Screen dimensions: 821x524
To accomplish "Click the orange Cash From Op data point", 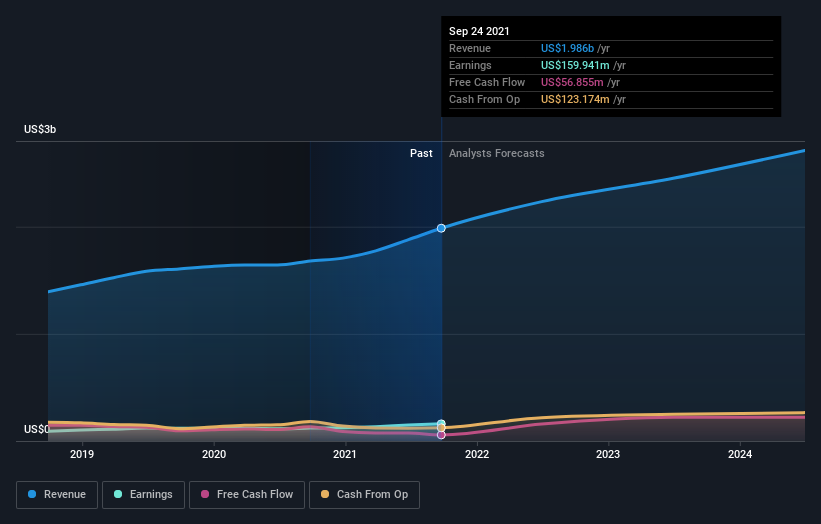I will [x=441, y=428].
